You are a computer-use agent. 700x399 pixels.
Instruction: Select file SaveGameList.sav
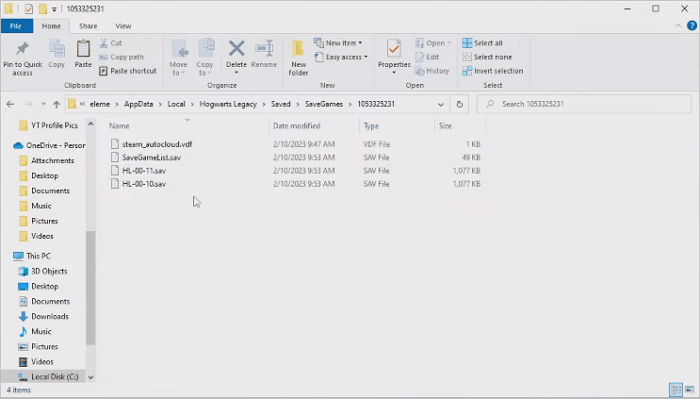coord(151,158)
